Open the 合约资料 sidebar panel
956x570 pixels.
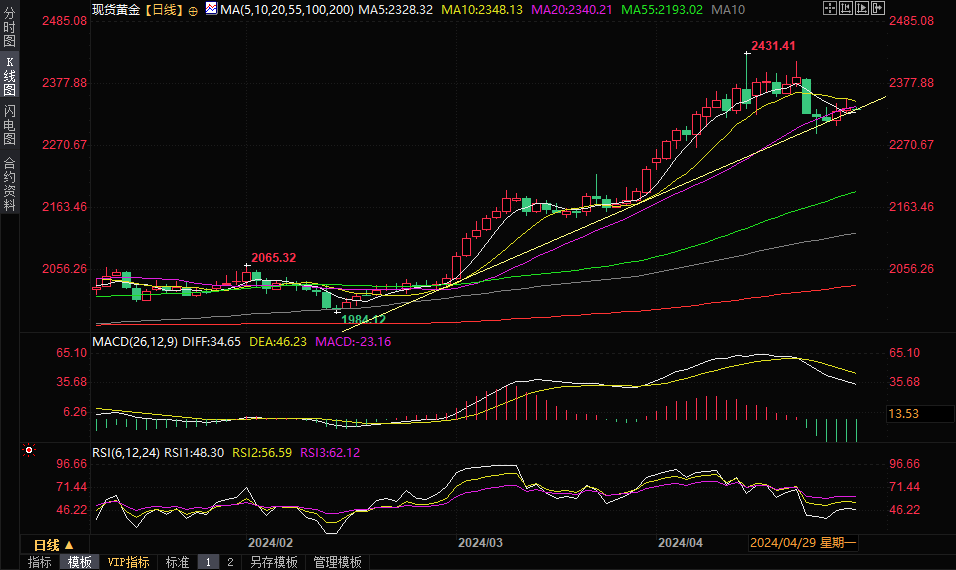9,184
